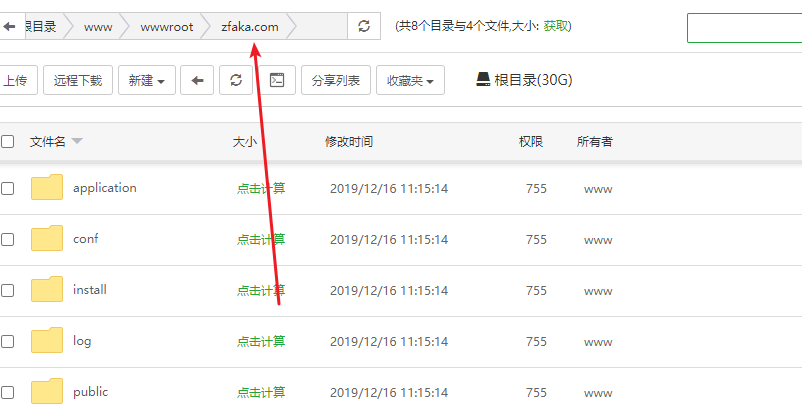
Task: Click 点击计算 for the application folder
Action: click(x=261, y=189)
